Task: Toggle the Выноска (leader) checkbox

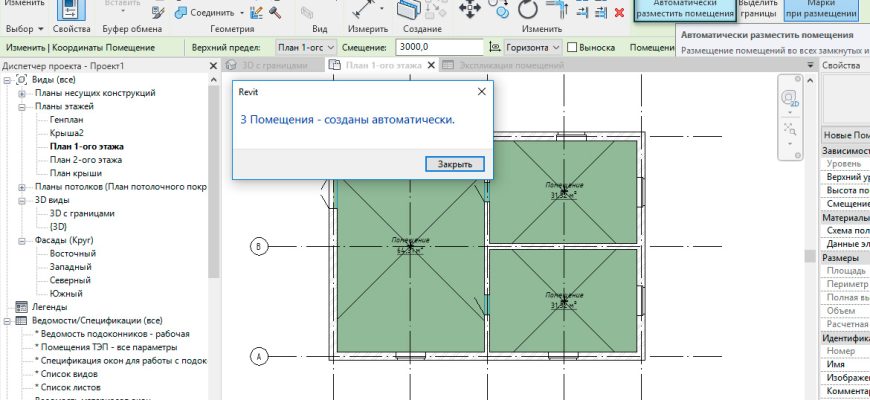Action: point(572,47)
